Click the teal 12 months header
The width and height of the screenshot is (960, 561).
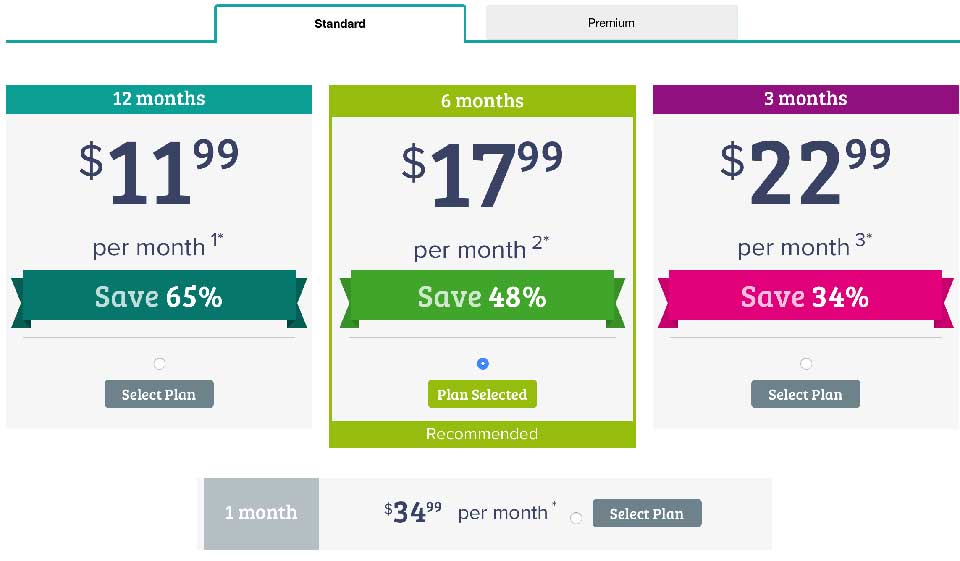point(159,99)
